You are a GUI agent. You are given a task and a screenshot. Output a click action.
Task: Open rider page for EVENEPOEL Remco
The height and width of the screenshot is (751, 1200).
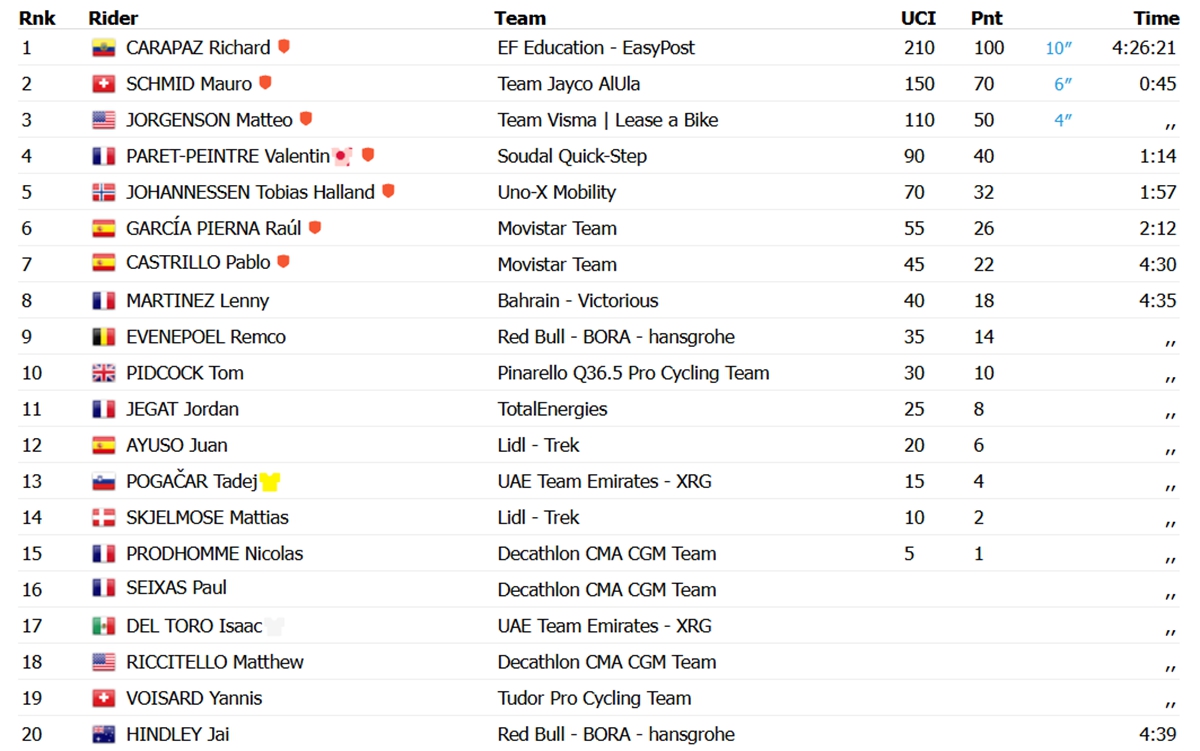pos(206,337)
